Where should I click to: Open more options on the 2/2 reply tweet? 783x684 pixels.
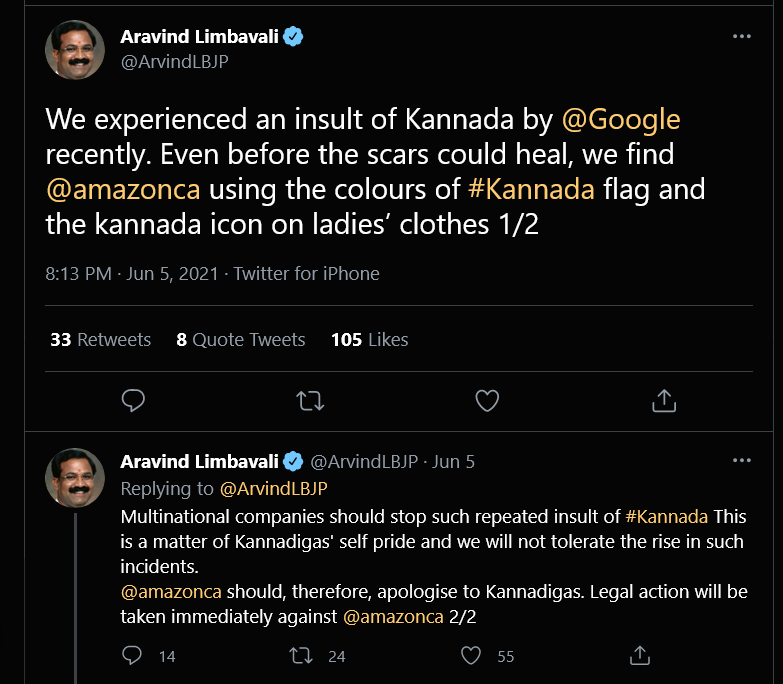pyautogui.click(x=741, y=461)
